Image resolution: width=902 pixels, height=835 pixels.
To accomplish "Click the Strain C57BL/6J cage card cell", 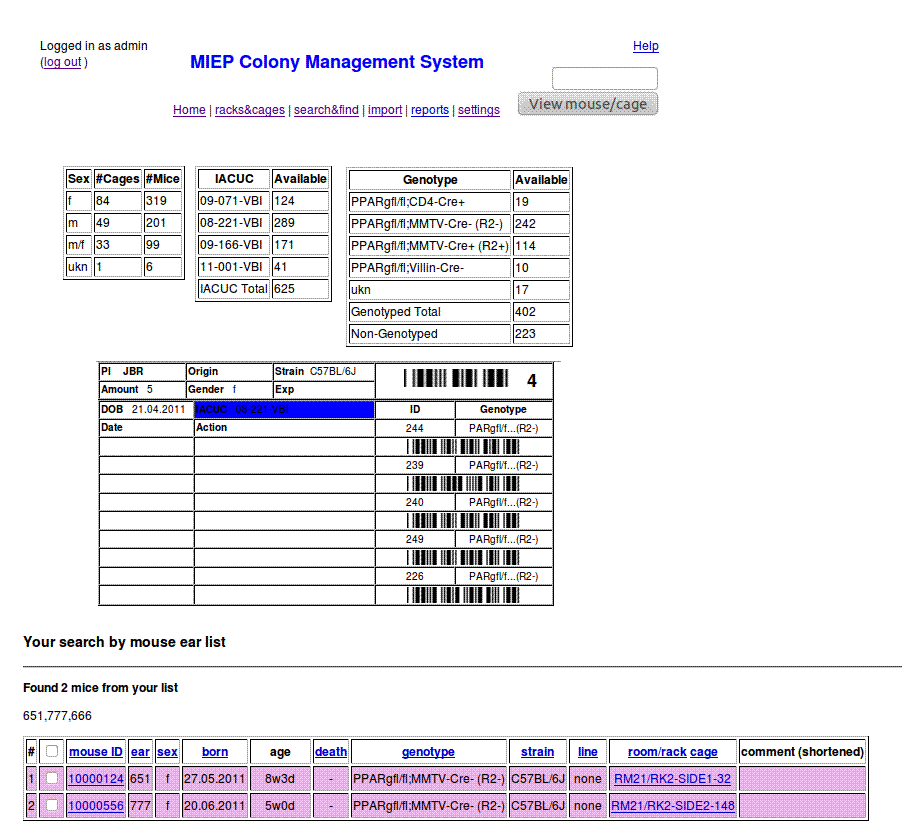I will coord(324,371).
